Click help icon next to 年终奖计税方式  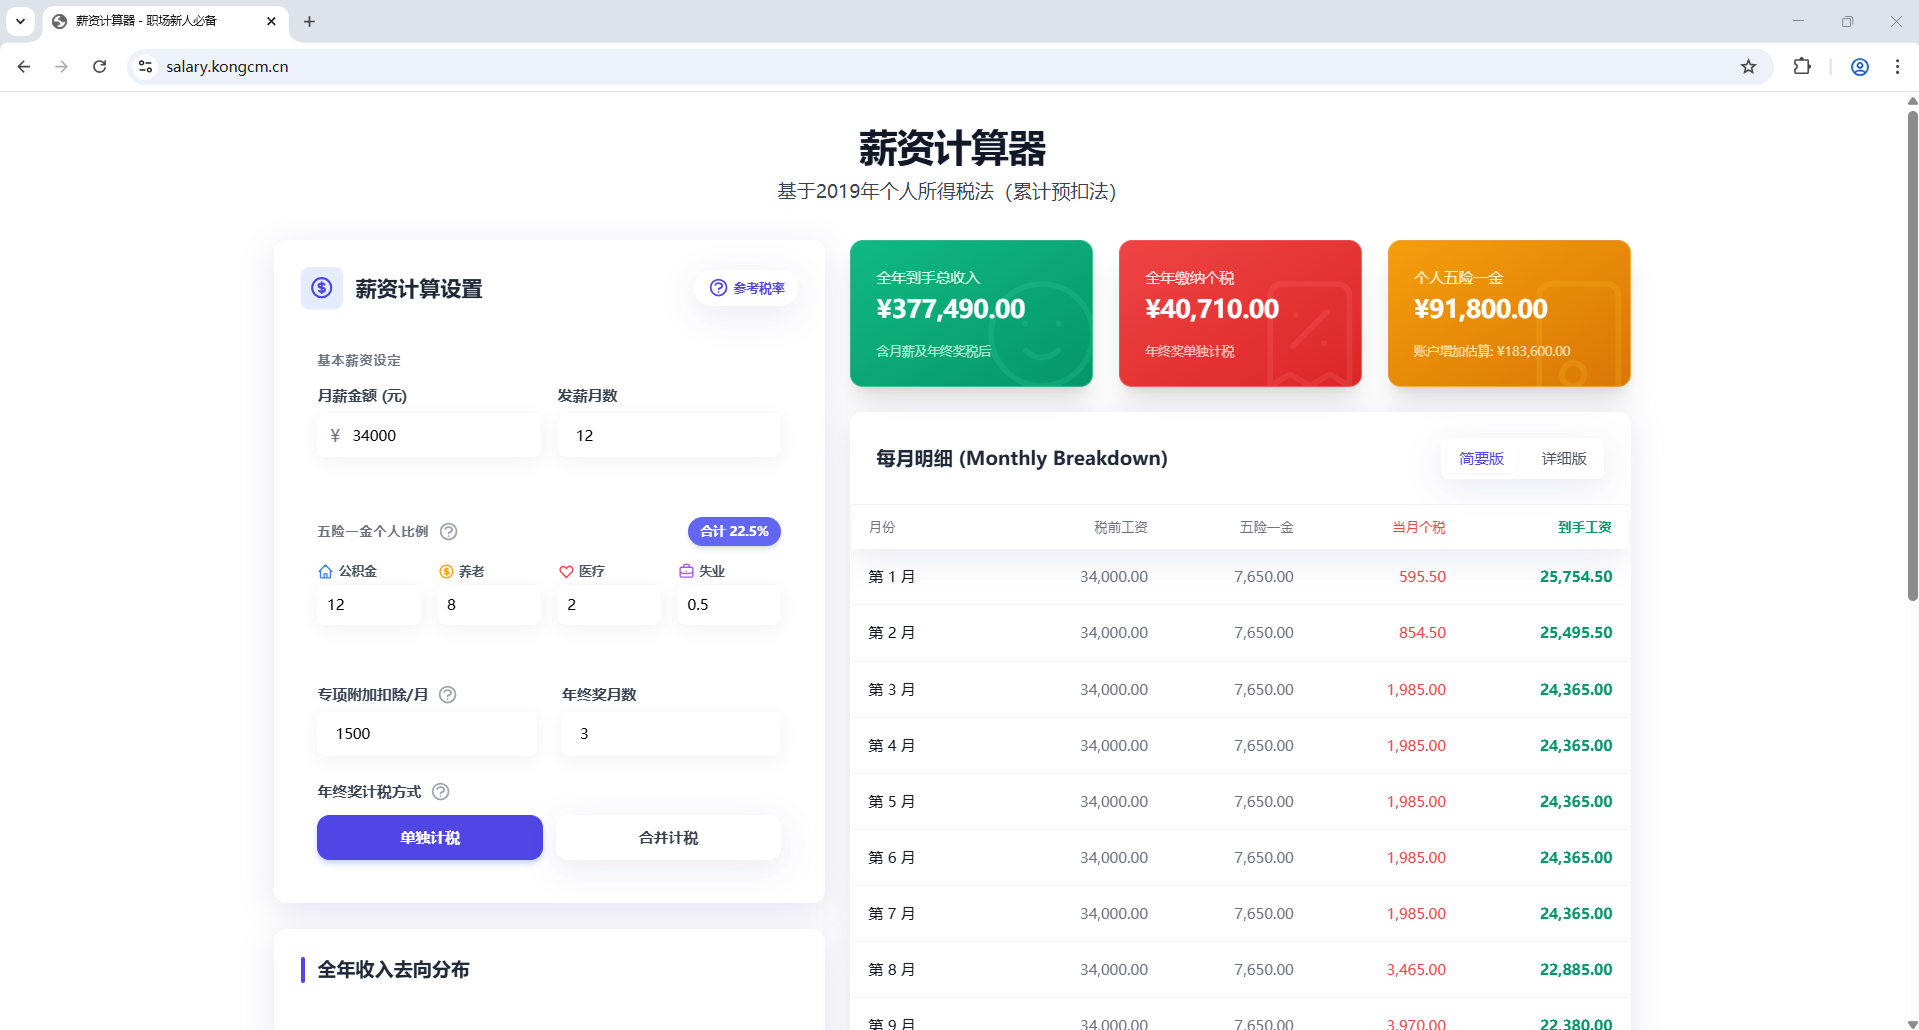pos(440,792)
